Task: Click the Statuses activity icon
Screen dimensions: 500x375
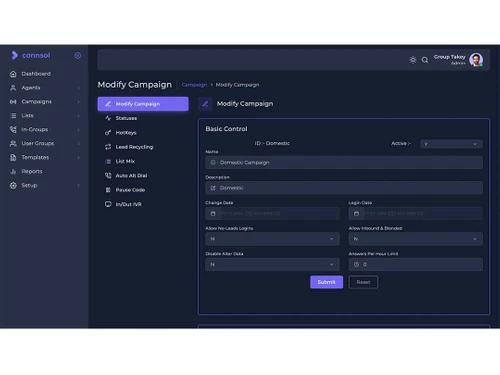Action: click(108, 118)
